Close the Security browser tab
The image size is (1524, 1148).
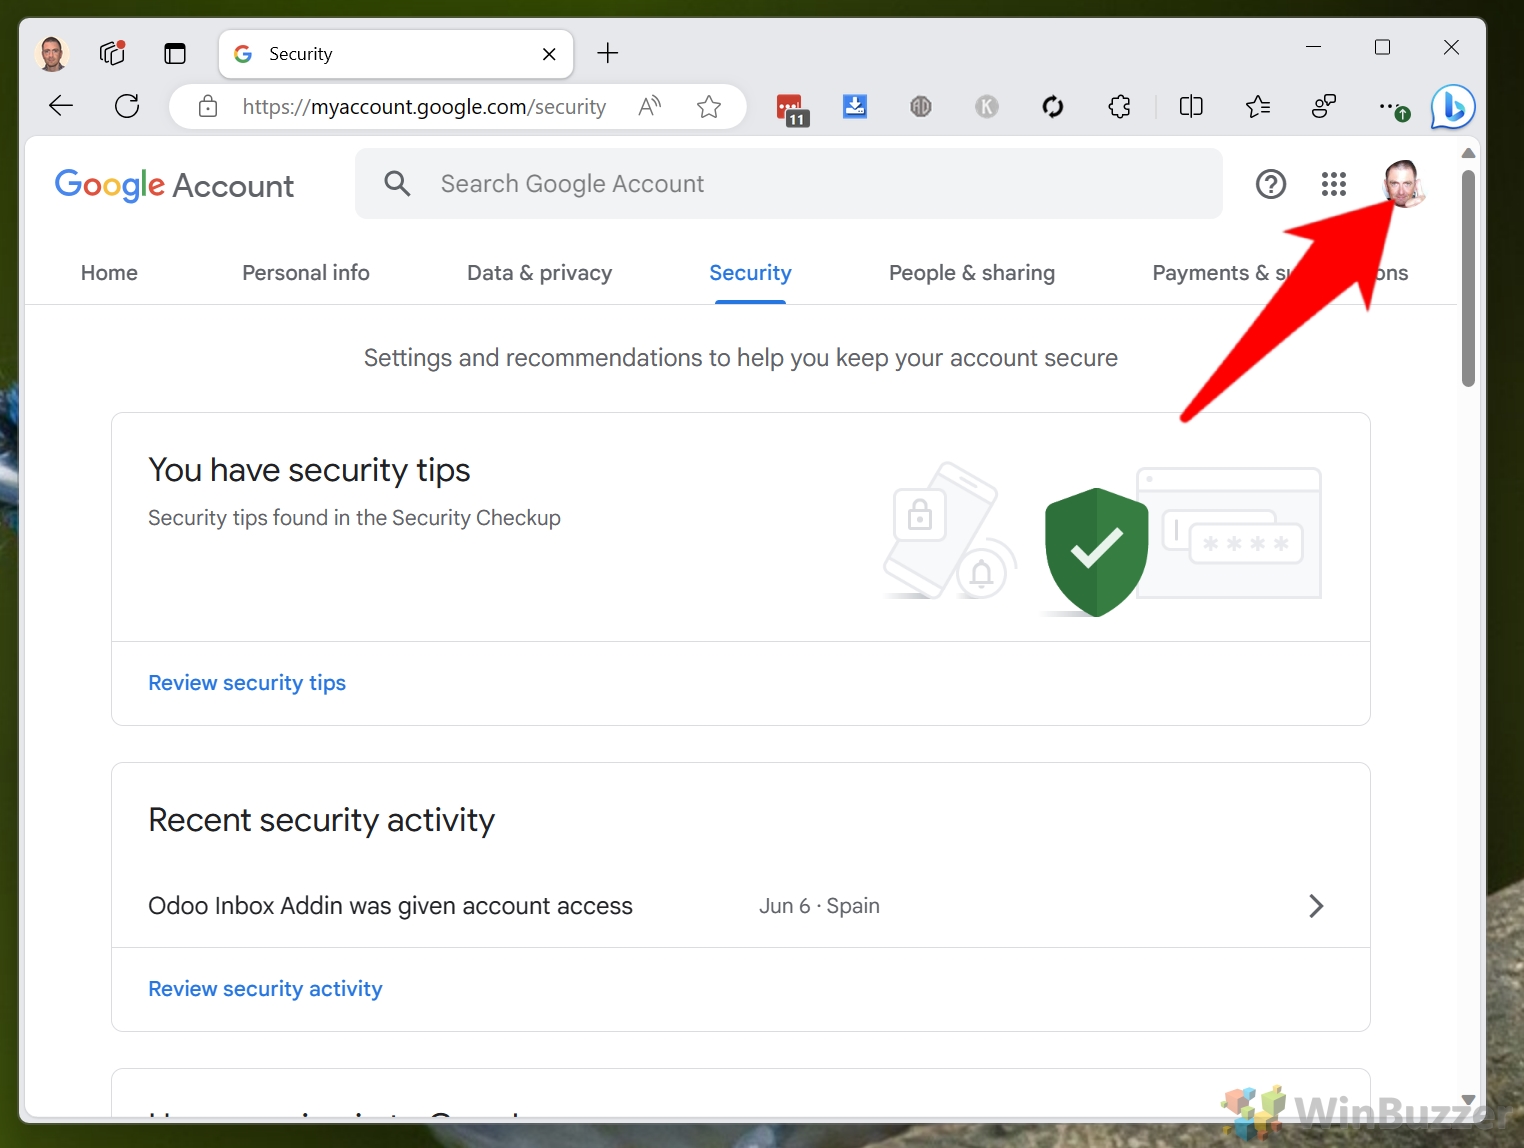[x=549, y=54]
